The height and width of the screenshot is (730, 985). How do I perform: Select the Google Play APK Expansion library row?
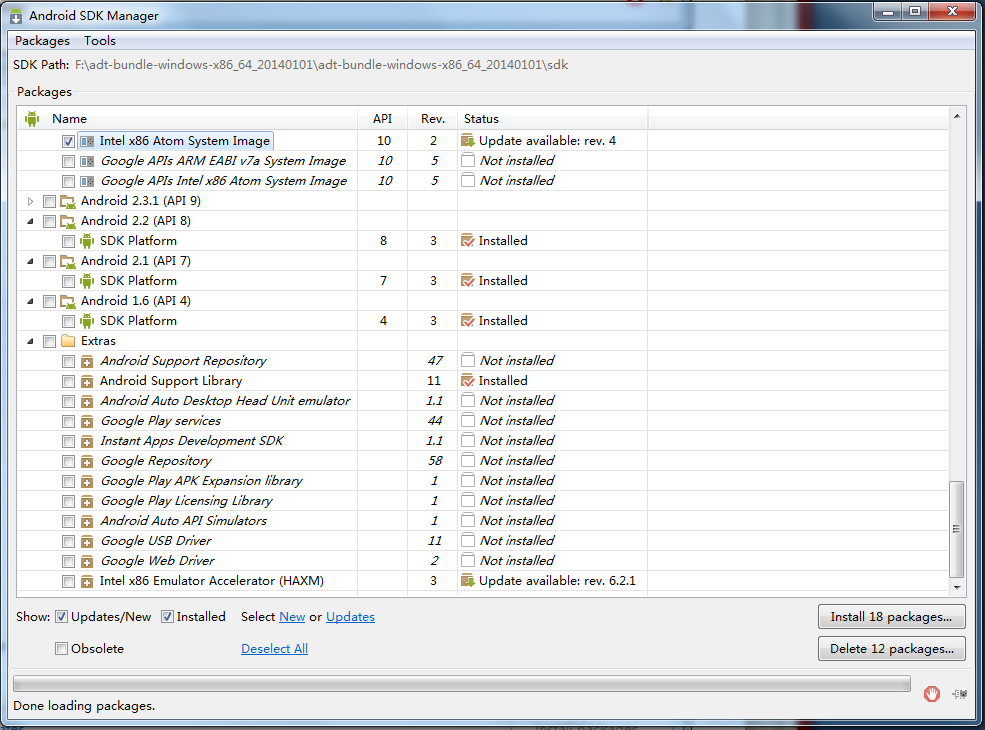tap(482, 481)
